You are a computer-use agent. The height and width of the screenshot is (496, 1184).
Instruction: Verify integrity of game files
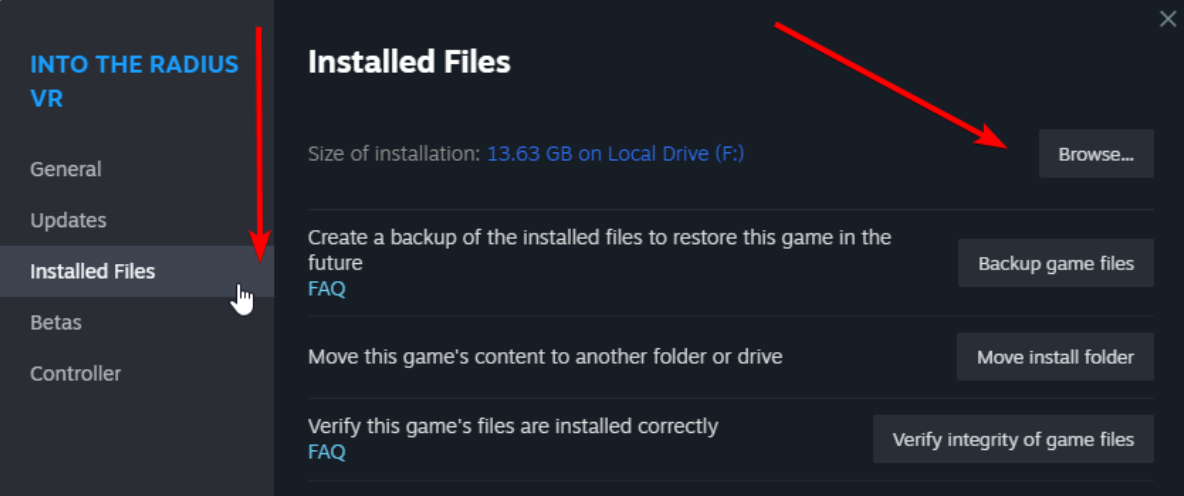click(1013, 439)
